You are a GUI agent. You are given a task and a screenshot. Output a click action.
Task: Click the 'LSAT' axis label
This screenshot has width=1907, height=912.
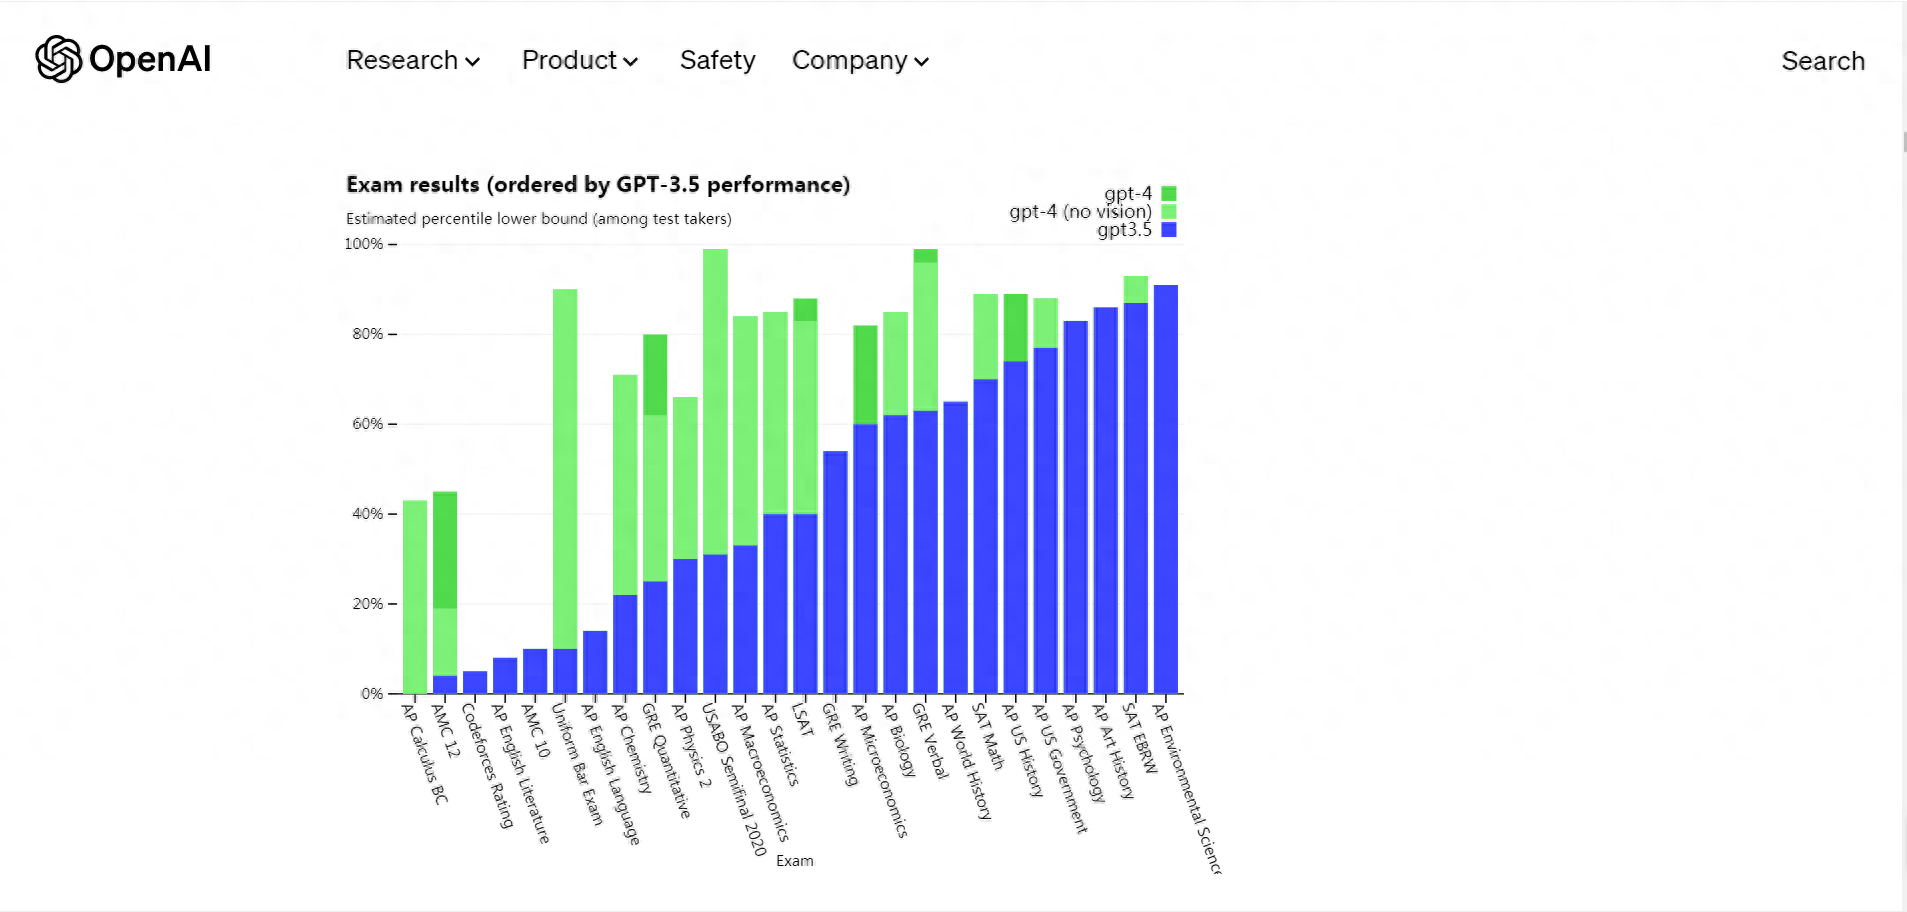pyautogui.click(x=802, y=719)
